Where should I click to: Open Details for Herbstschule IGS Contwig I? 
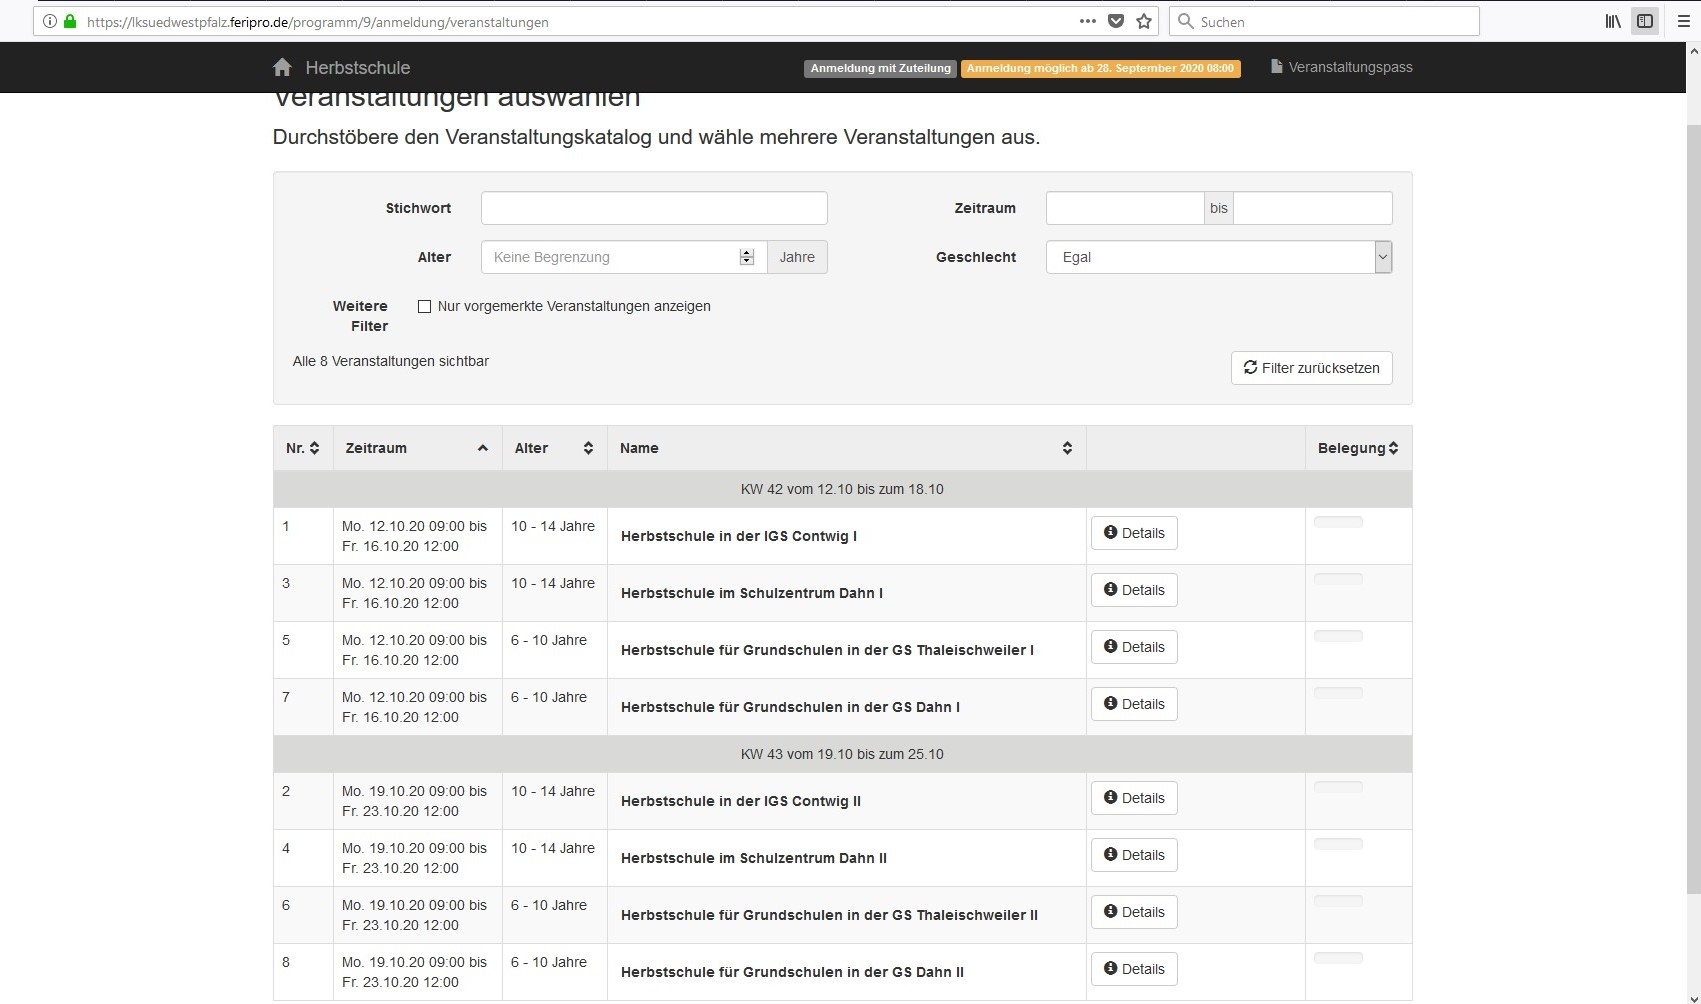click(x=1134, y=533)
